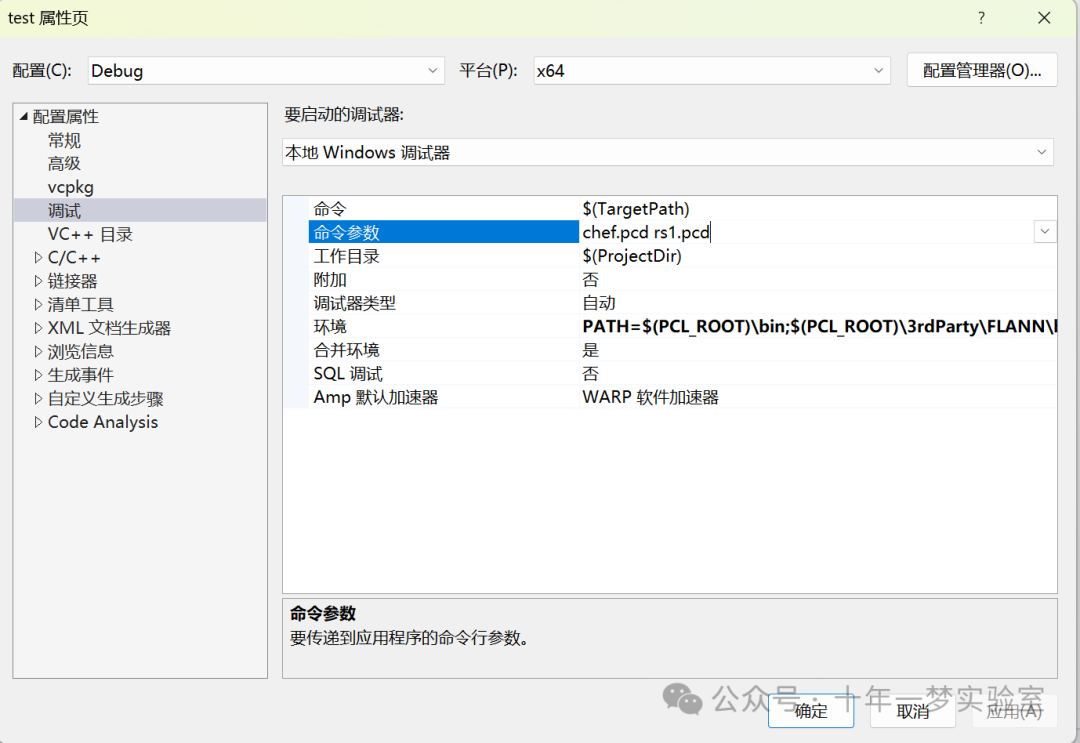Expand the 浏览信息 node arrow
This screenshot has width=1080, height=743.
pos(38,351)
